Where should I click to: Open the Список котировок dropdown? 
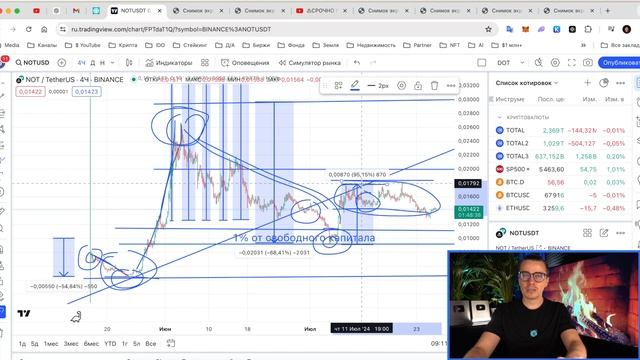click(527, 83)
